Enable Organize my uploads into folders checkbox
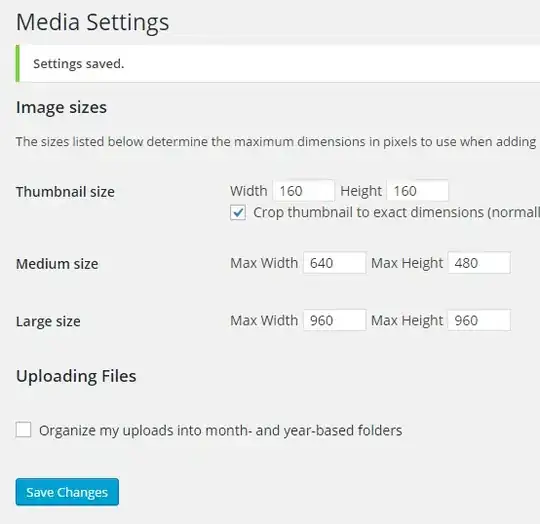Image resolution: width=540 pixels, height=524 pixels. (23, 430)
